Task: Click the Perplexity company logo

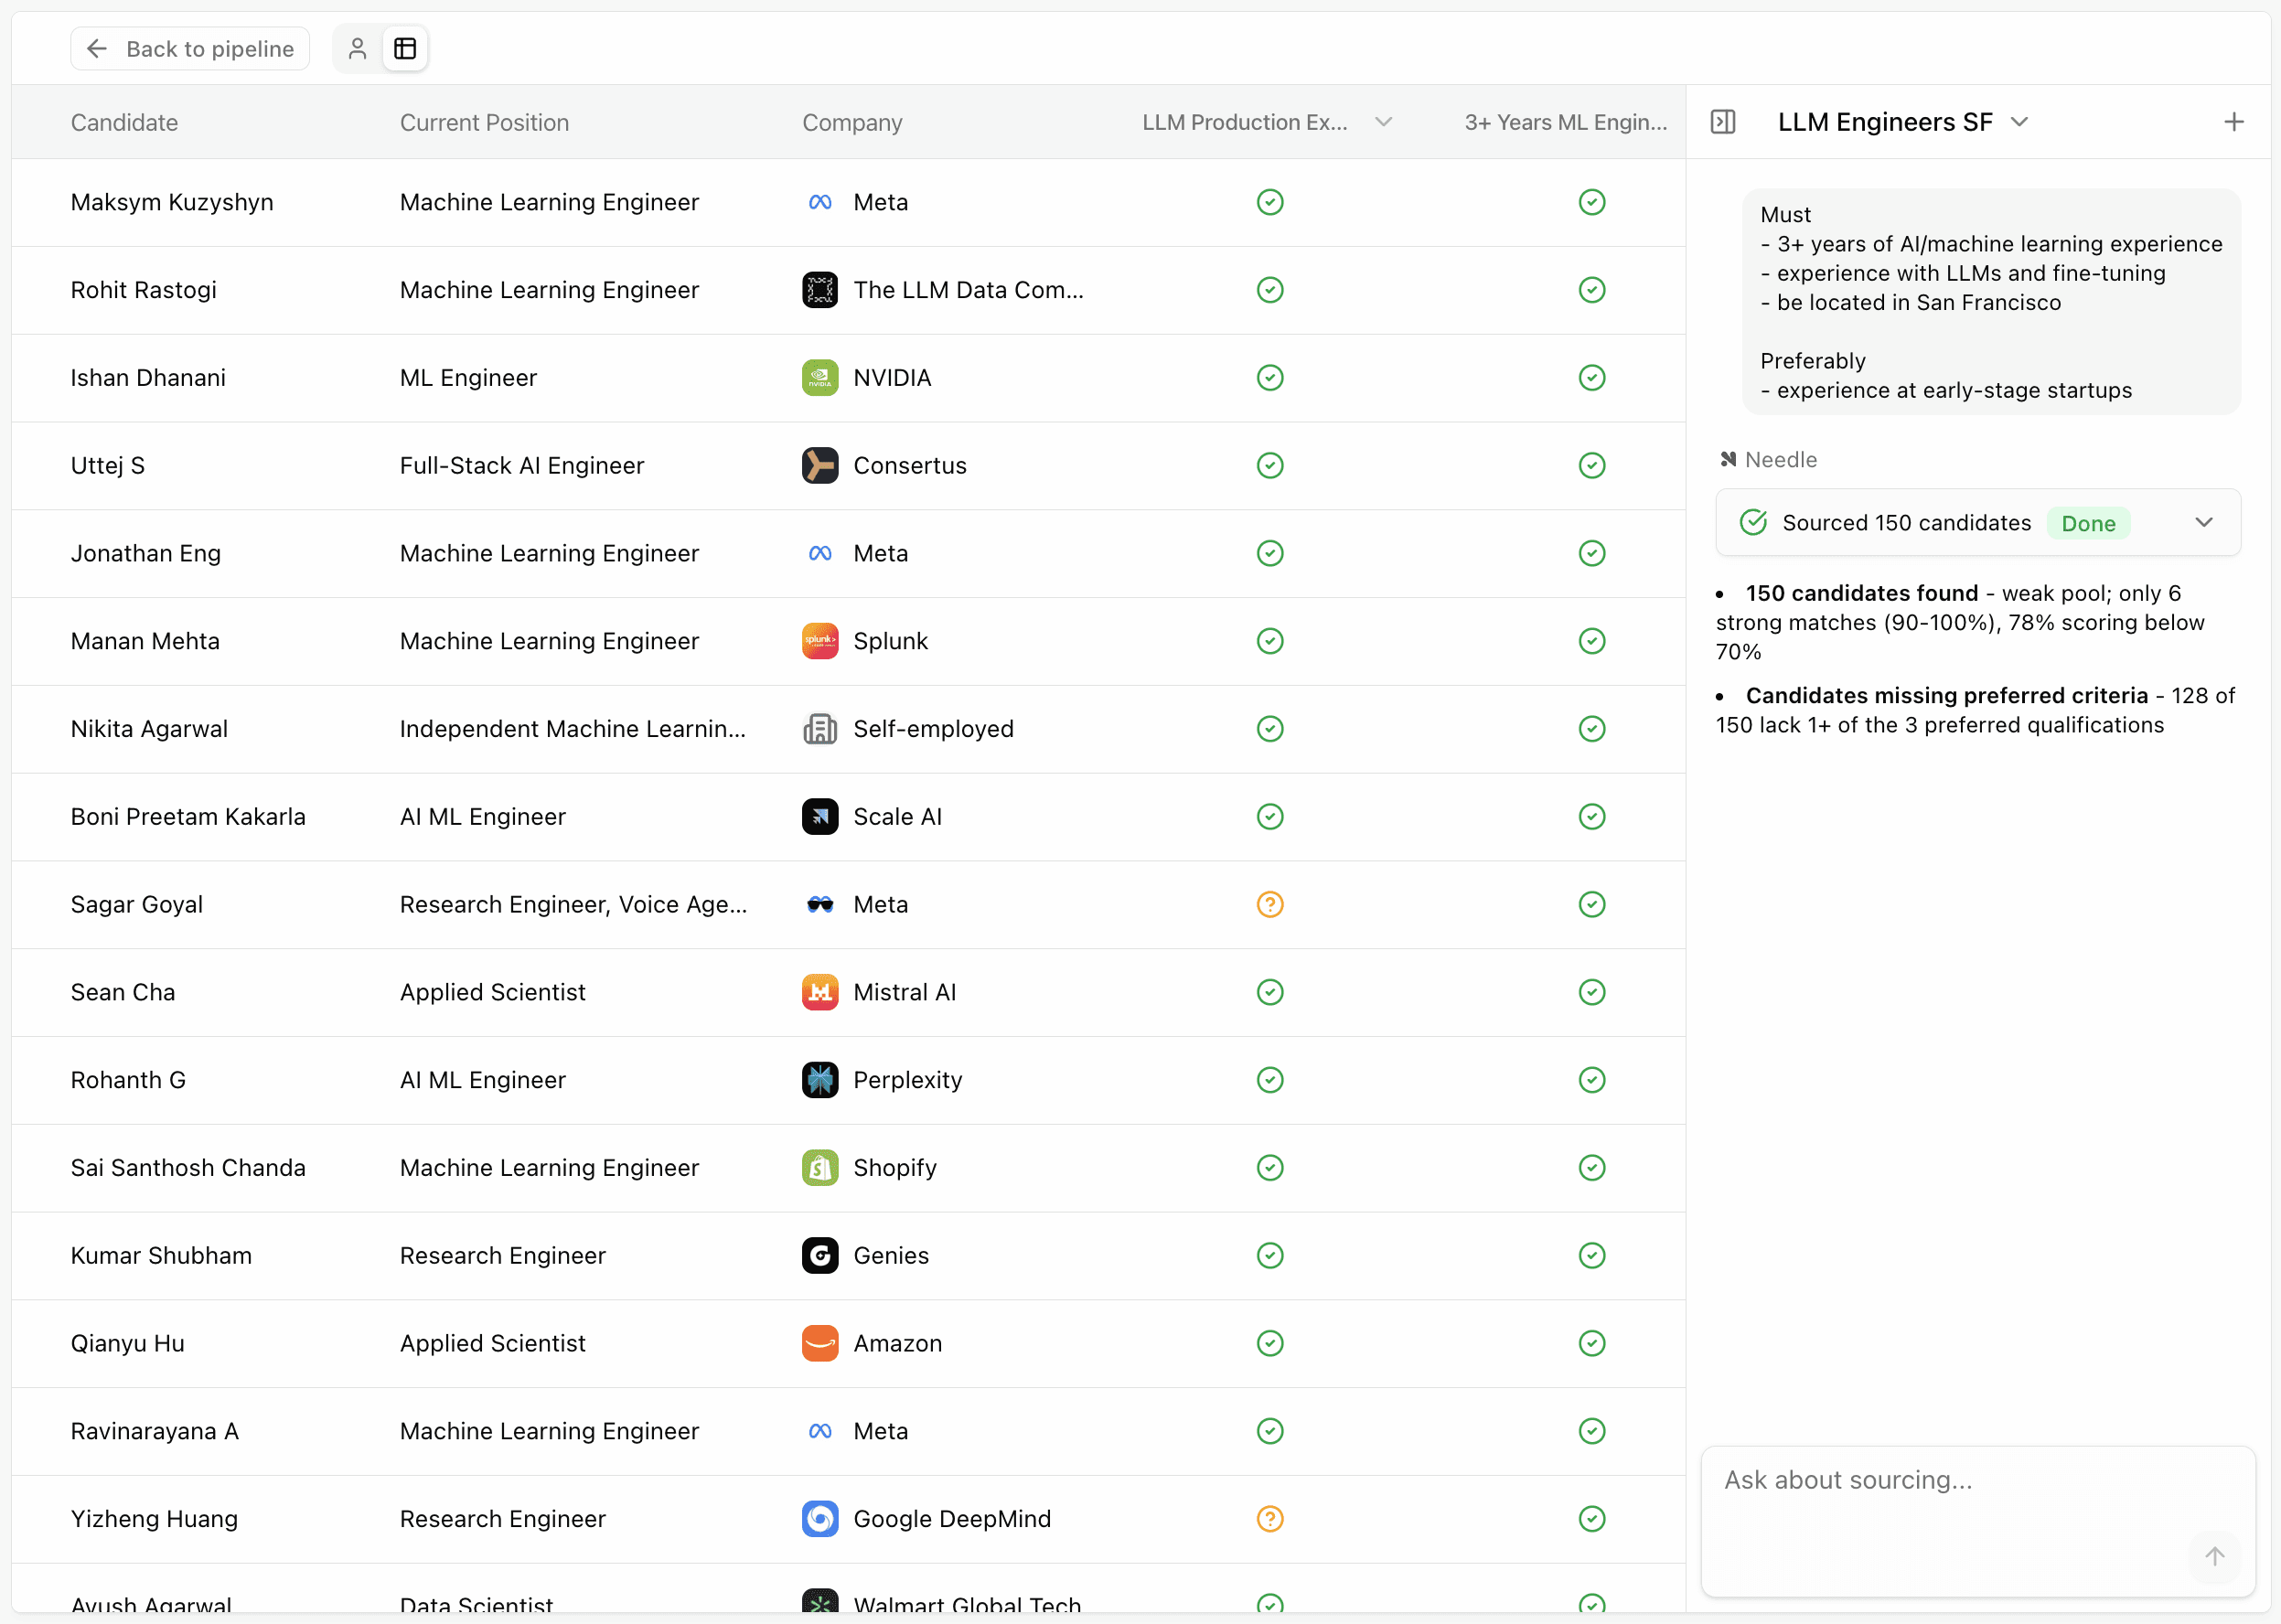Action: pos(819,1080)
